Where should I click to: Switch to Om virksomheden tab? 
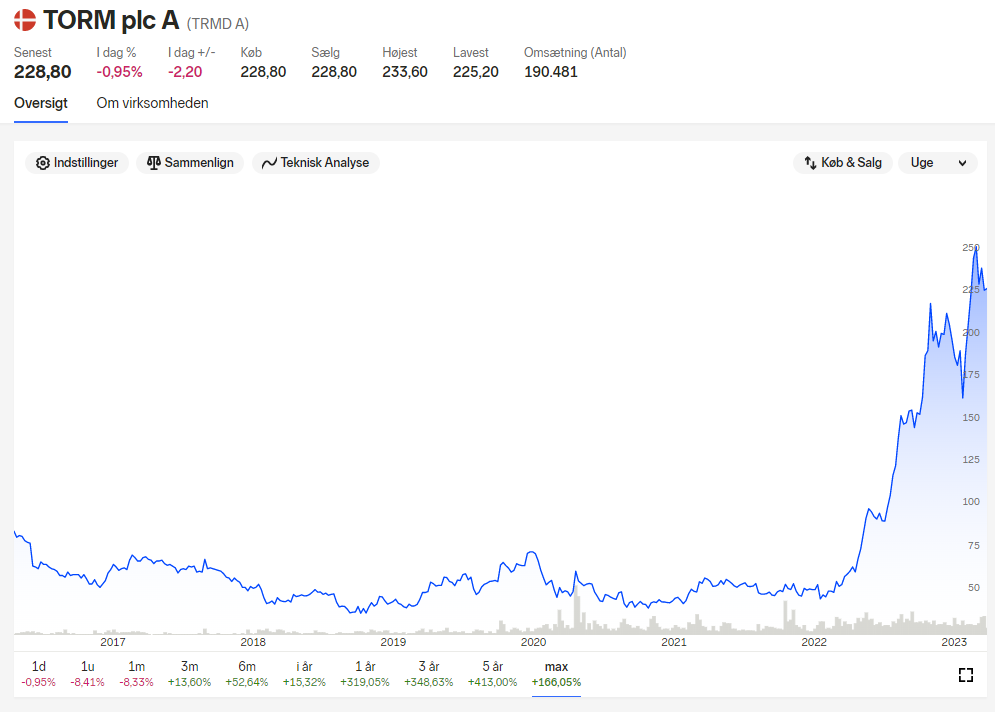click(x=152, y=103)
